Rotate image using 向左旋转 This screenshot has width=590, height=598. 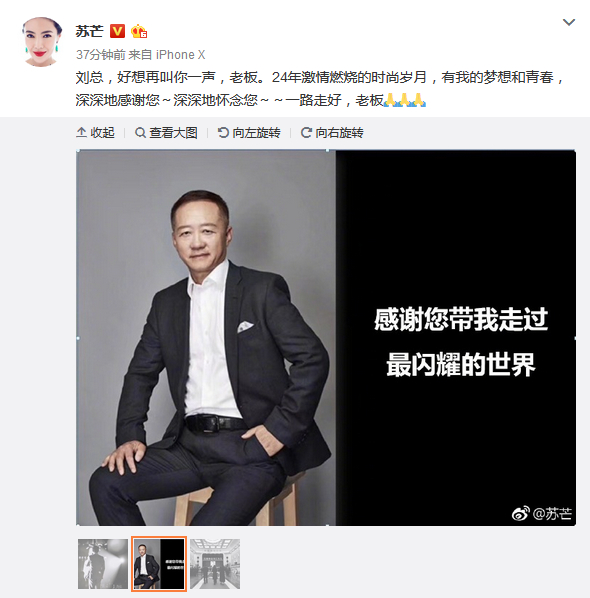tap(249, 133)
